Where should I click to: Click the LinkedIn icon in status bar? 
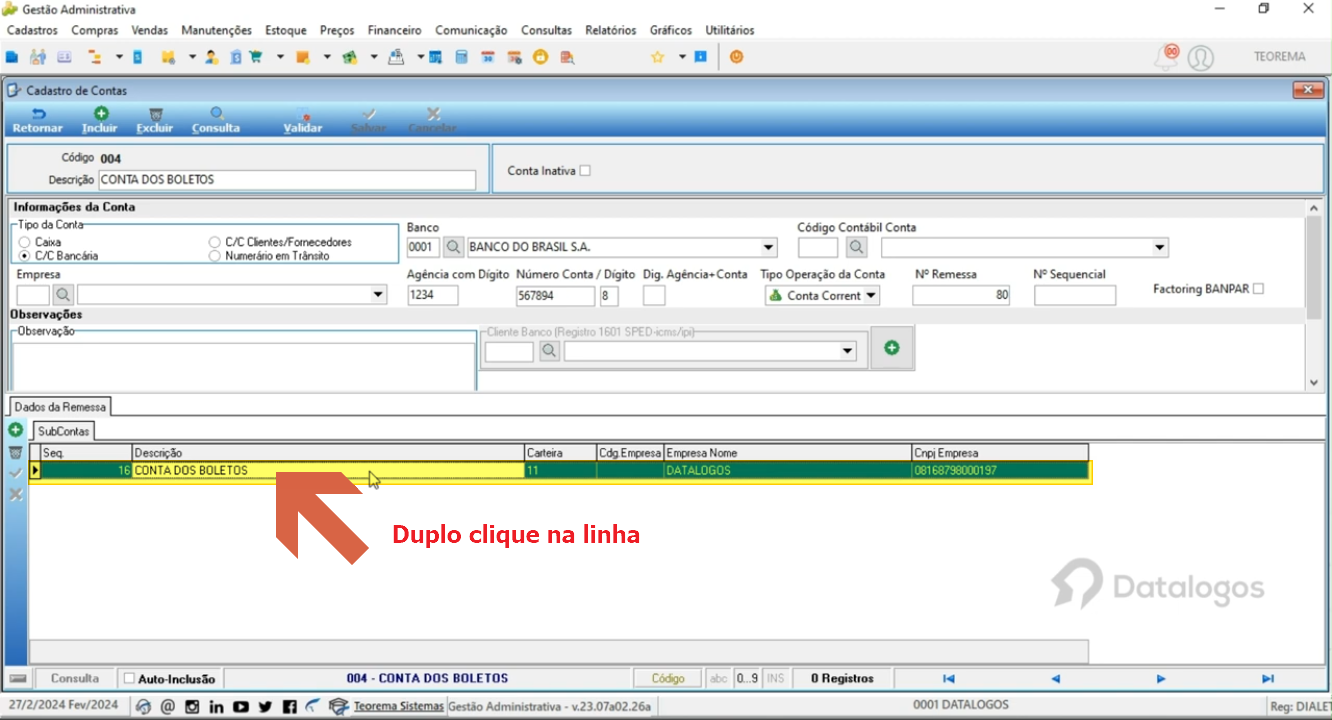pyautogui.click(x=216, y=706)
